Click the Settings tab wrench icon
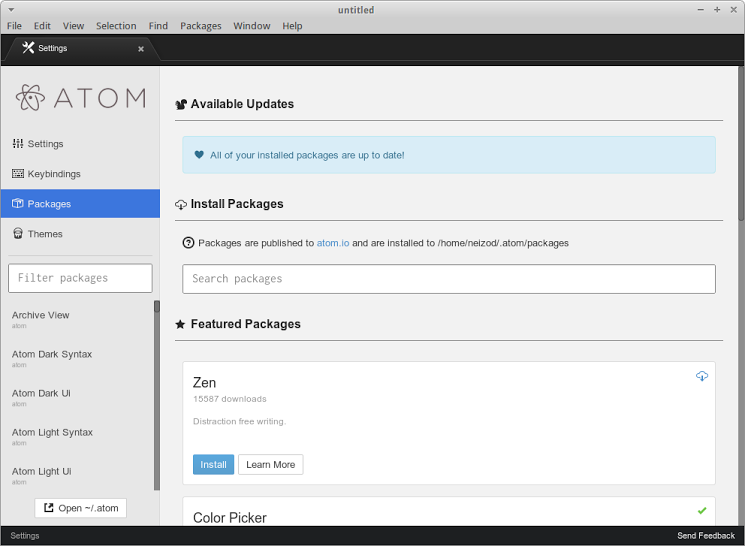Screen dimensions: 745x546 pos(28,48)
